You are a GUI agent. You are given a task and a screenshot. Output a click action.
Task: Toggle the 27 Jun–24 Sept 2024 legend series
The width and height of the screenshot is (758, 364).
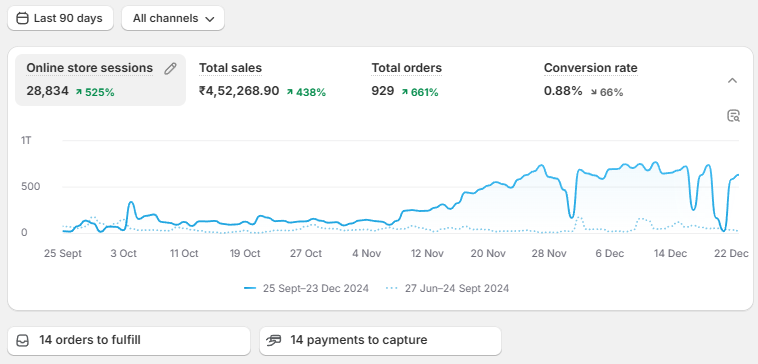(x=447, y=289)
